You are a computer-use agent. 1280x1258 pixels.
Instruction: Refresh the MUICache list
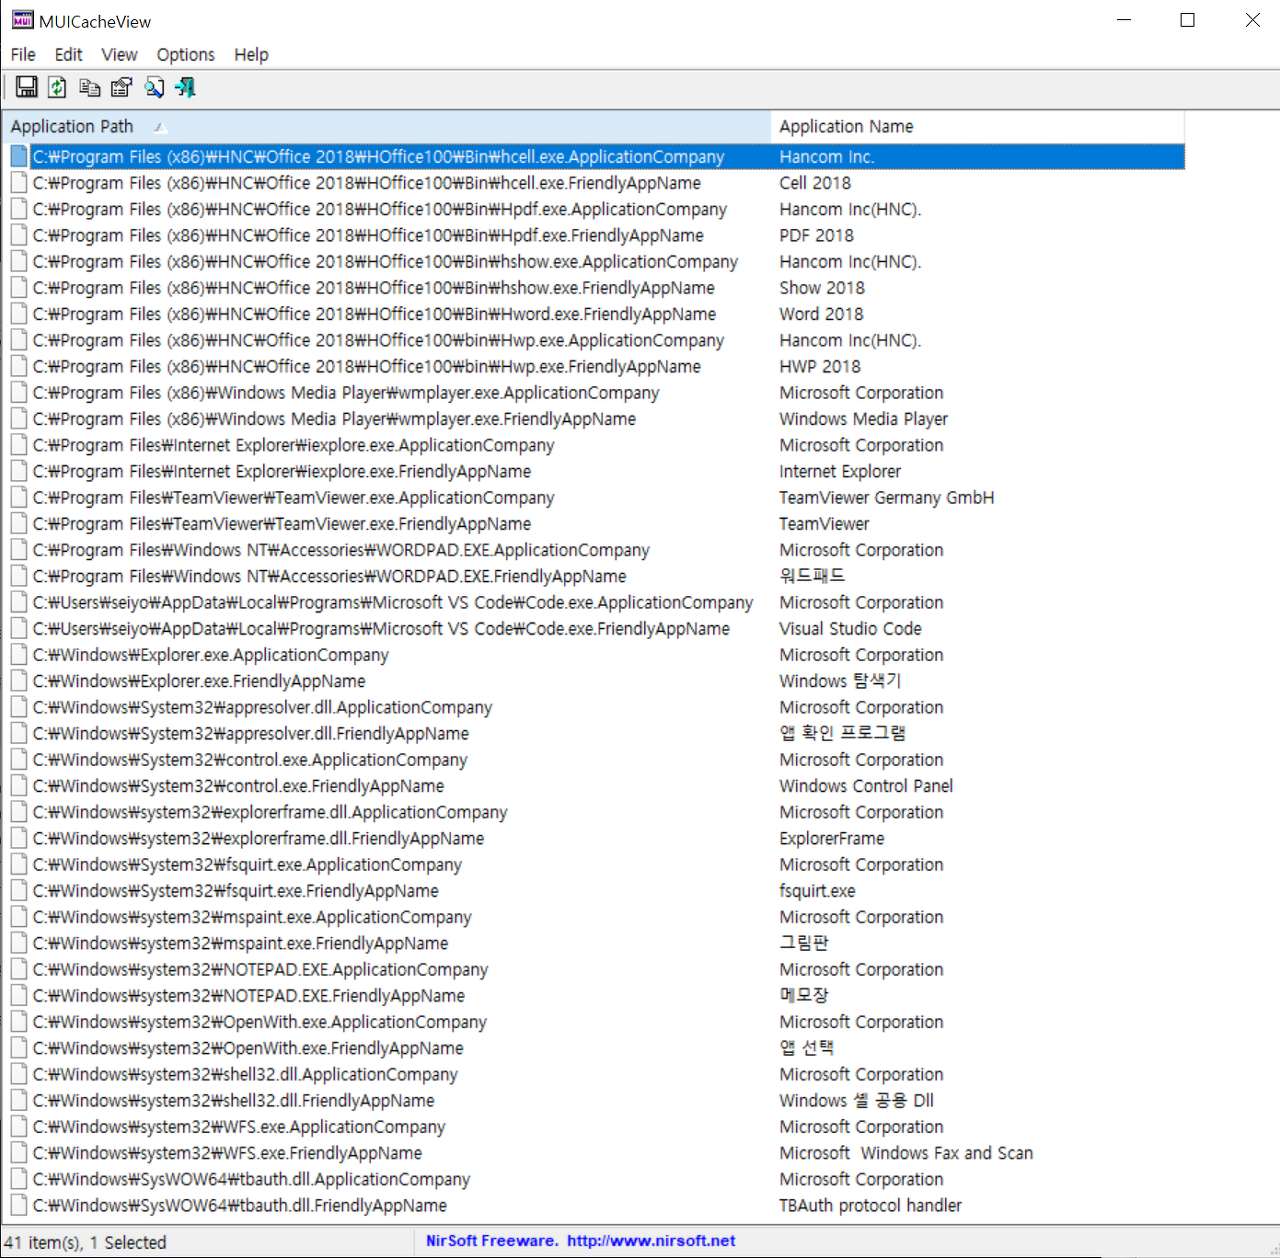(x=57, y=87)
